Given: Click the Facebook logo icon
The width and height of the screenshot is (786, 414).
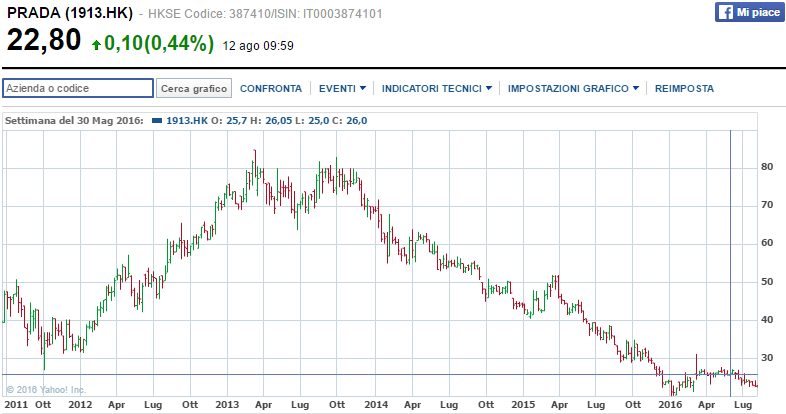Looking at the screenshot, I should 725,12.
